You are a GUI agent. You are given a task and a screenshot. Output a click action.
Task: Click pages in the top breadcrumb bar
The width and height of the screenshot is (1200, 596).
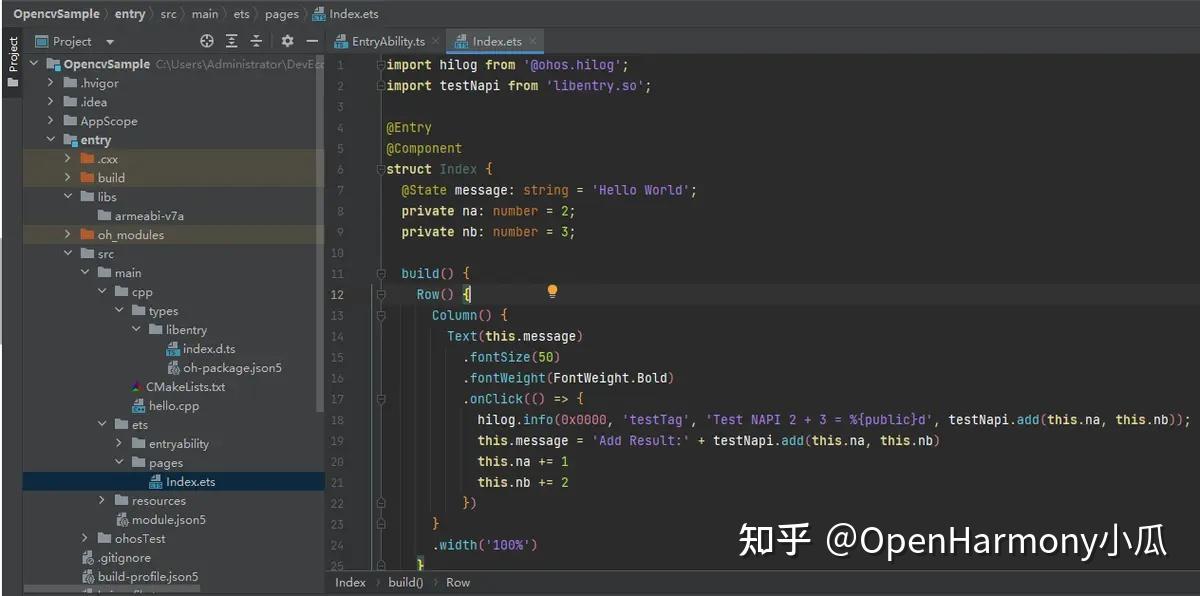[281, 13]
